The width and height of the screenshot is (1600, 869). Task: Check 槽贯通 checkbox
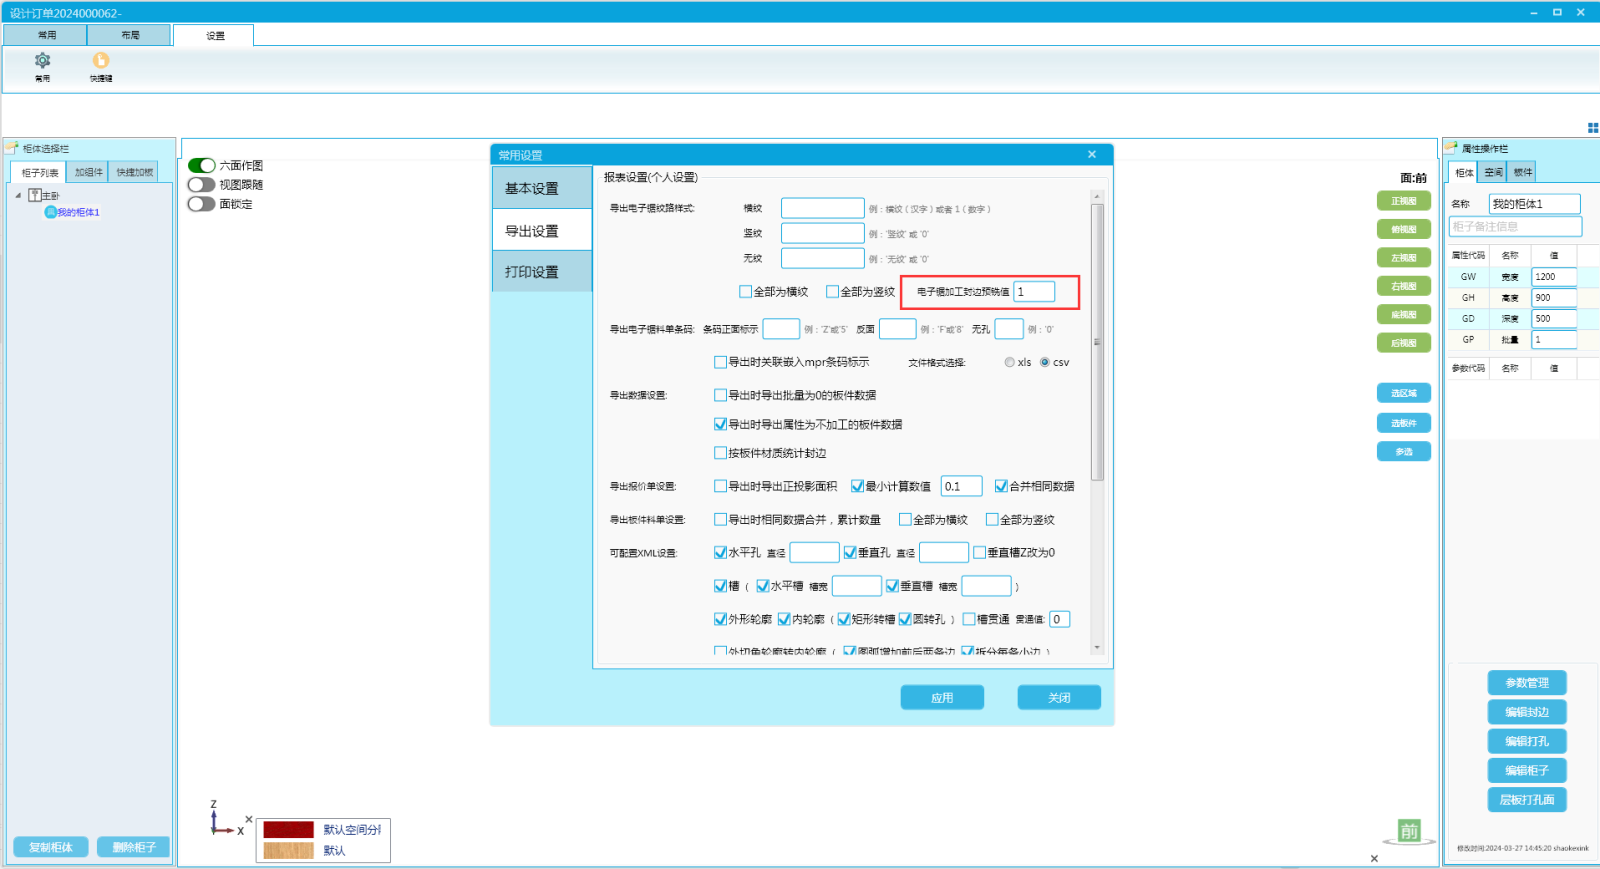[x=969, y=619]
